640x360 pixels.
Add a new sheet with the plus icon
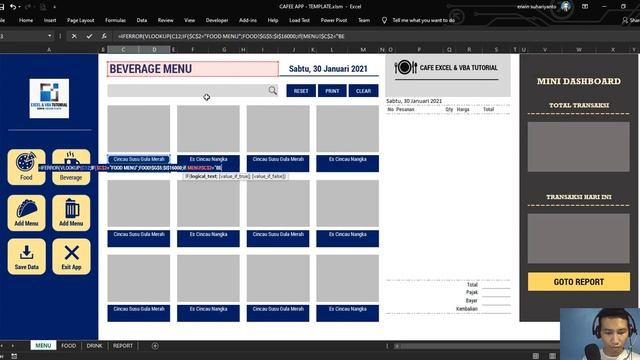click(155, 346)
